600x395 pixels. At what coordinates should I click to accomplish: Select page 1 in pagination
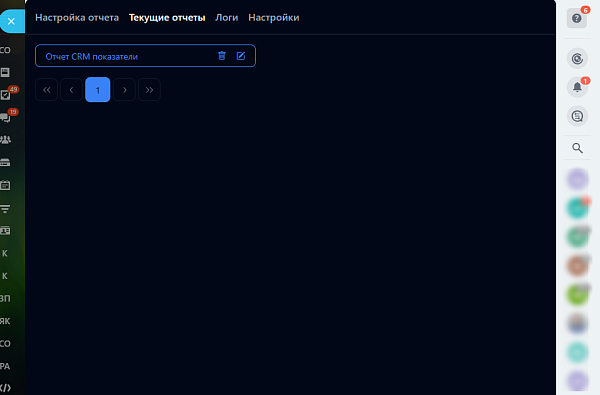pos(98,90)
